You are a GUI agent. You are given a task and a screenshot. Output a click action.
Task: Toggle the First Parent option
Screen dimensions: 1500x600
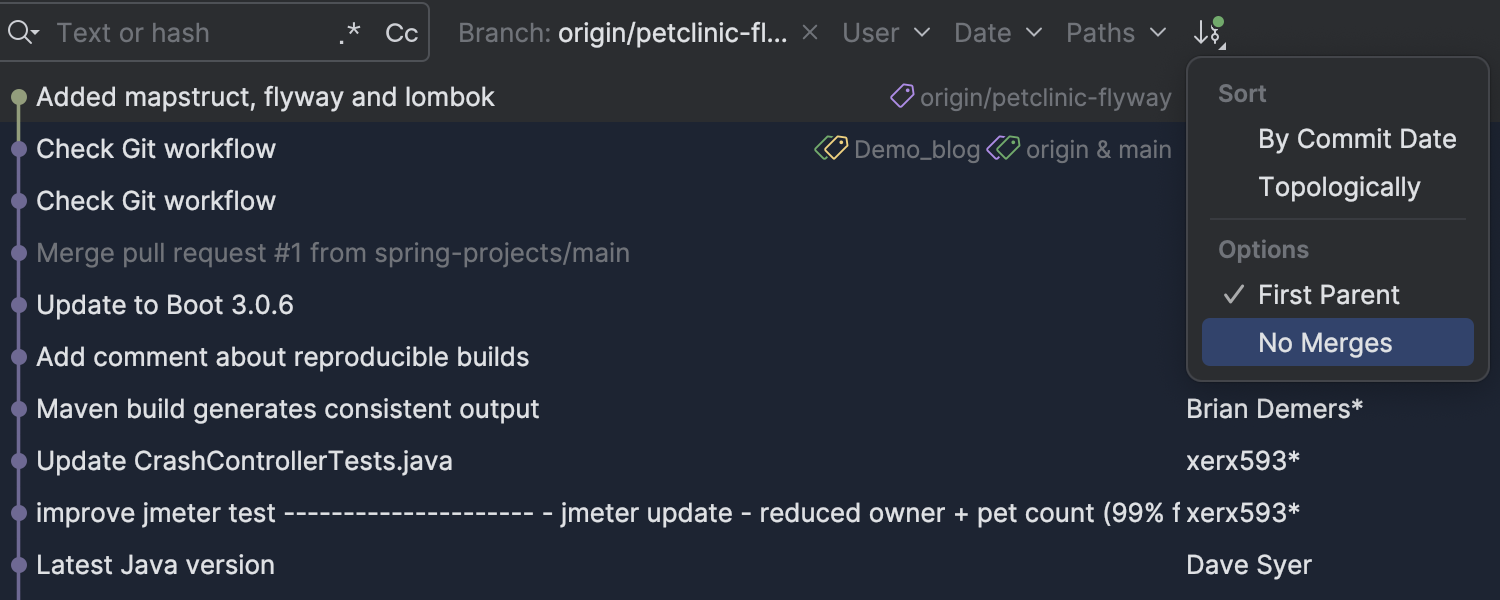(1328, 295)
